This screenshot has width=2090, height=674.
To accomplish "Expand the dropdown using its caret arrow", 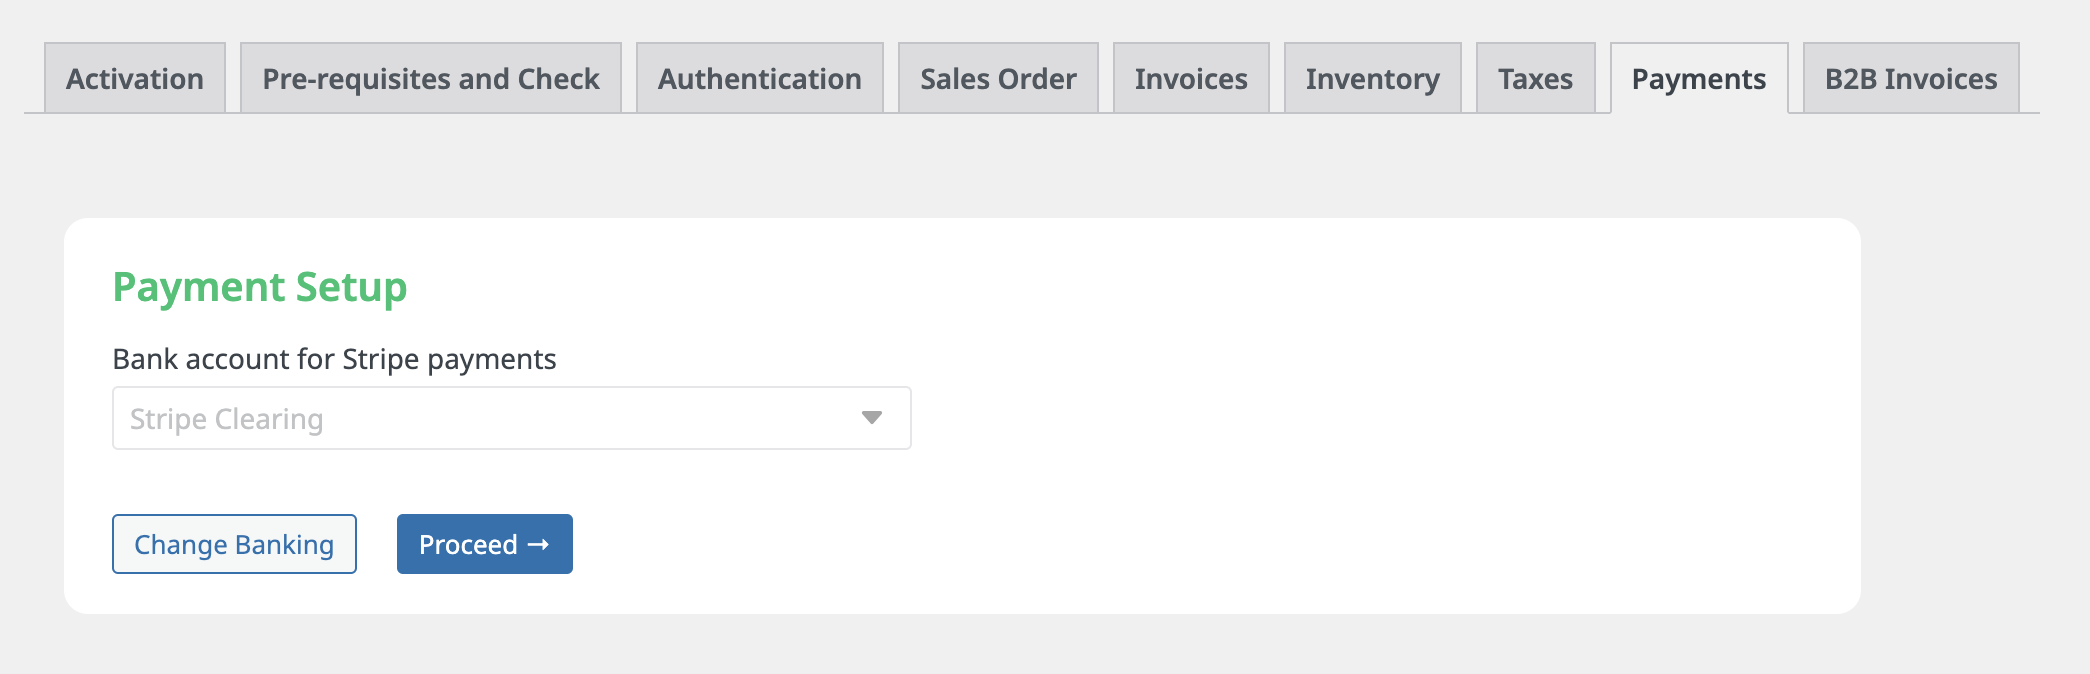I will point(872,418).
